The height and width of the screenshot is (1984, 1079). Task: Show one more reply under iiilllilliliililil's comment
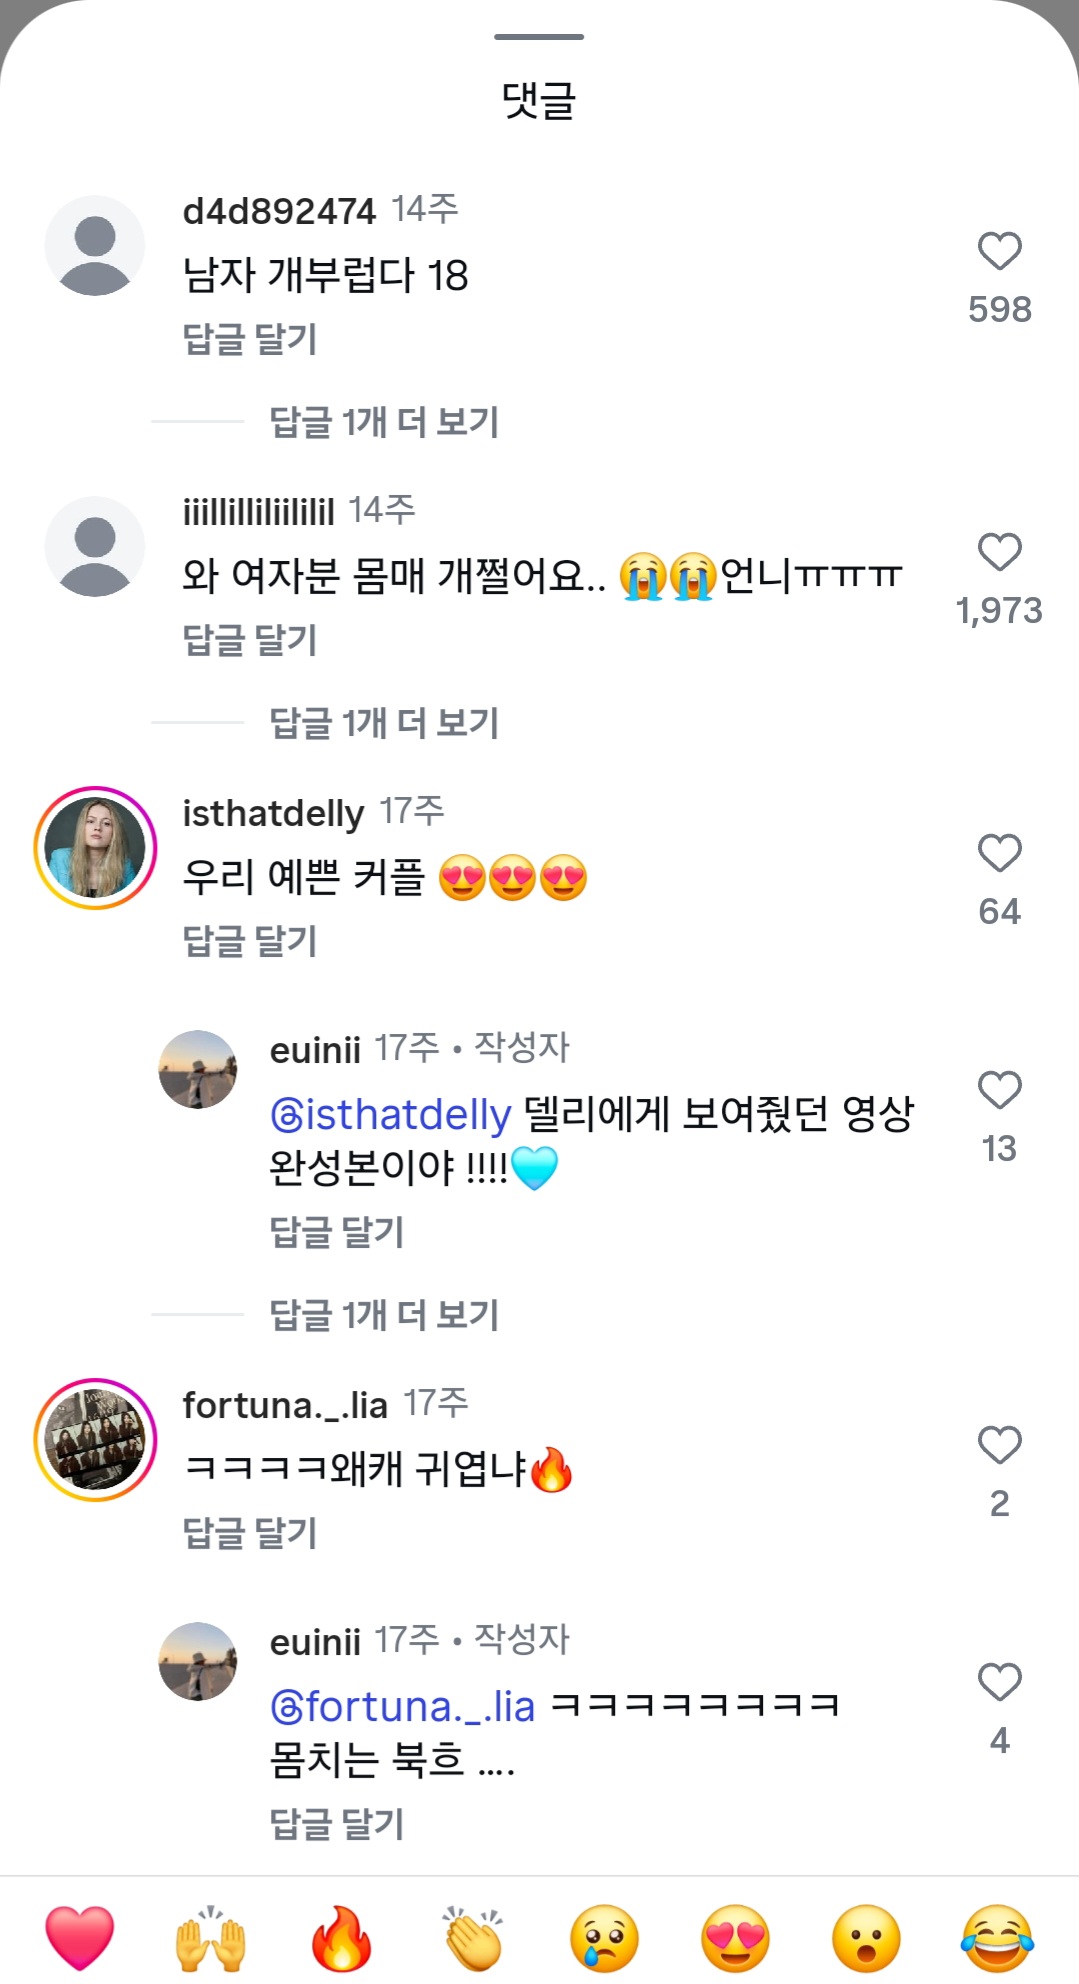pyautogui.click(x=384, y=723)
